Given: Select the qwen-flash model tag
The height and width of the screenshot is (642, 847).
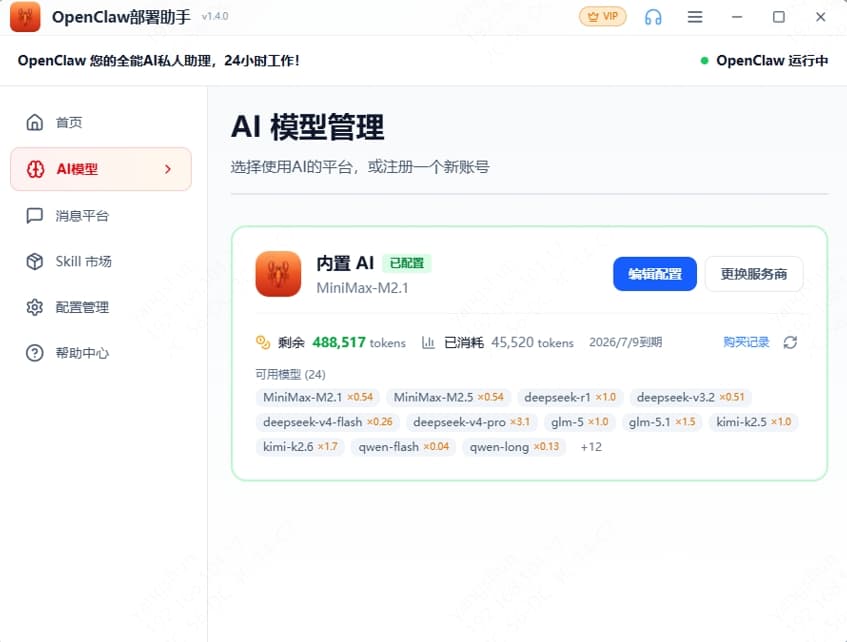Looking at the screenshot, I should pos(404,447).
